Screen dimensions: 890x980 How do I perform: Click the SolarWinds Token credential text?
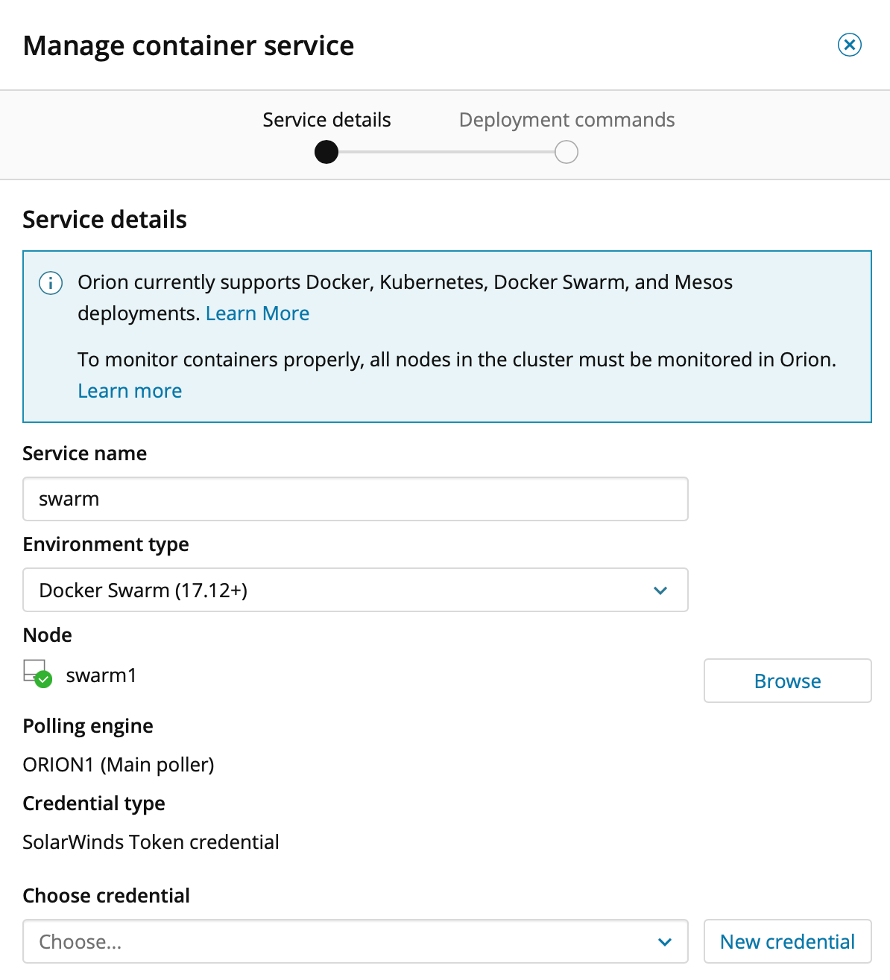click(x=151, y=842)
